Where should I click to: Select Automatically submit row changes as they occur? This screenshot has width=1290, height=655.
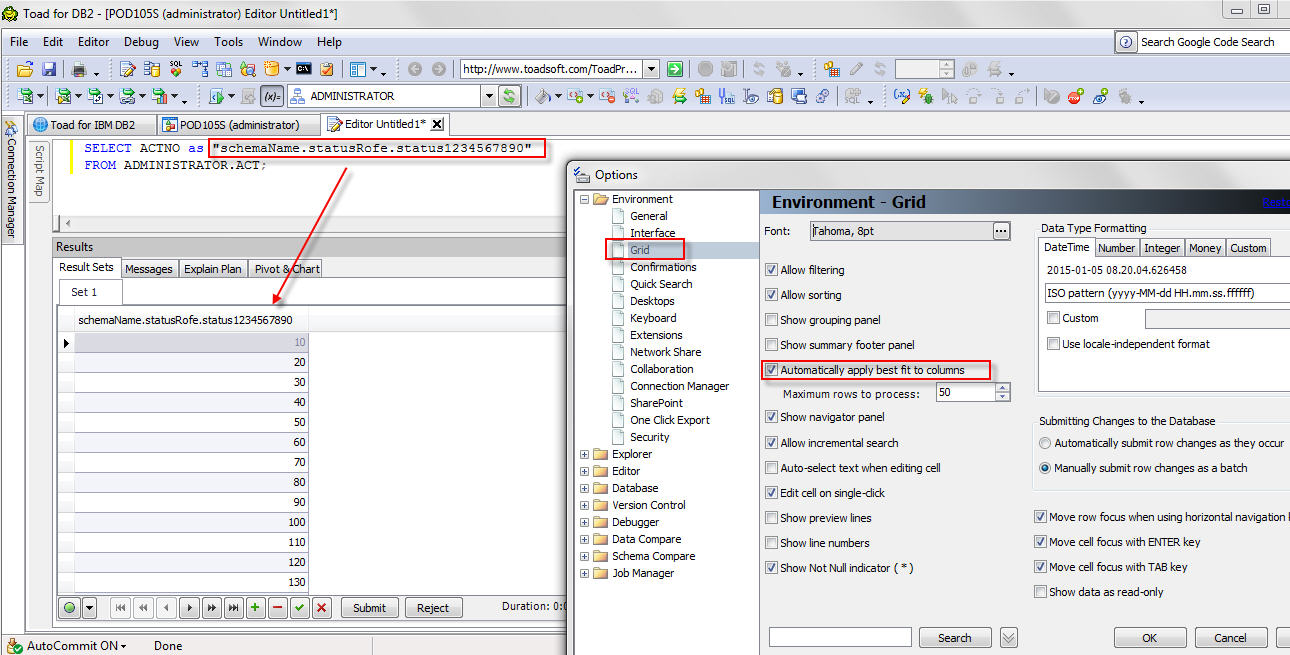(1045, 443)
